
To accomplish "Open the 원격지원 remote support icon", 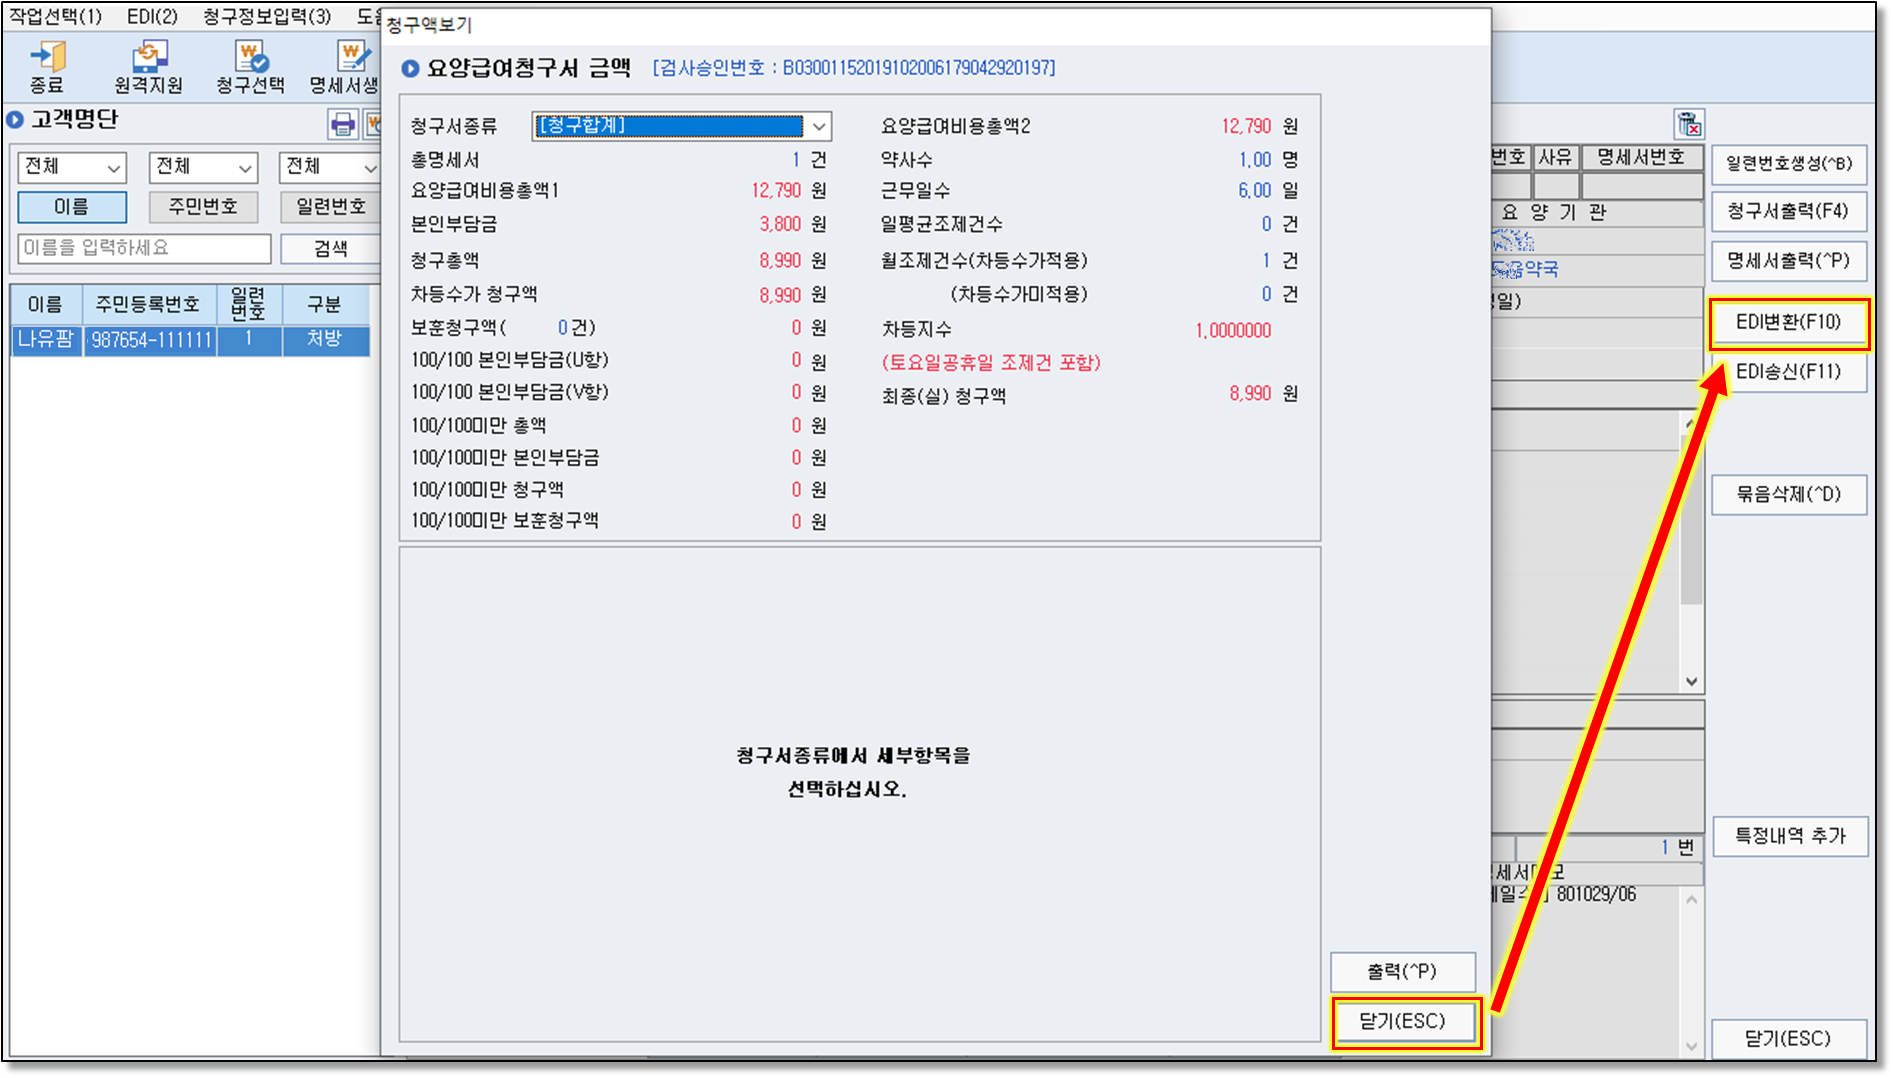I will click(x=148, y=58).
